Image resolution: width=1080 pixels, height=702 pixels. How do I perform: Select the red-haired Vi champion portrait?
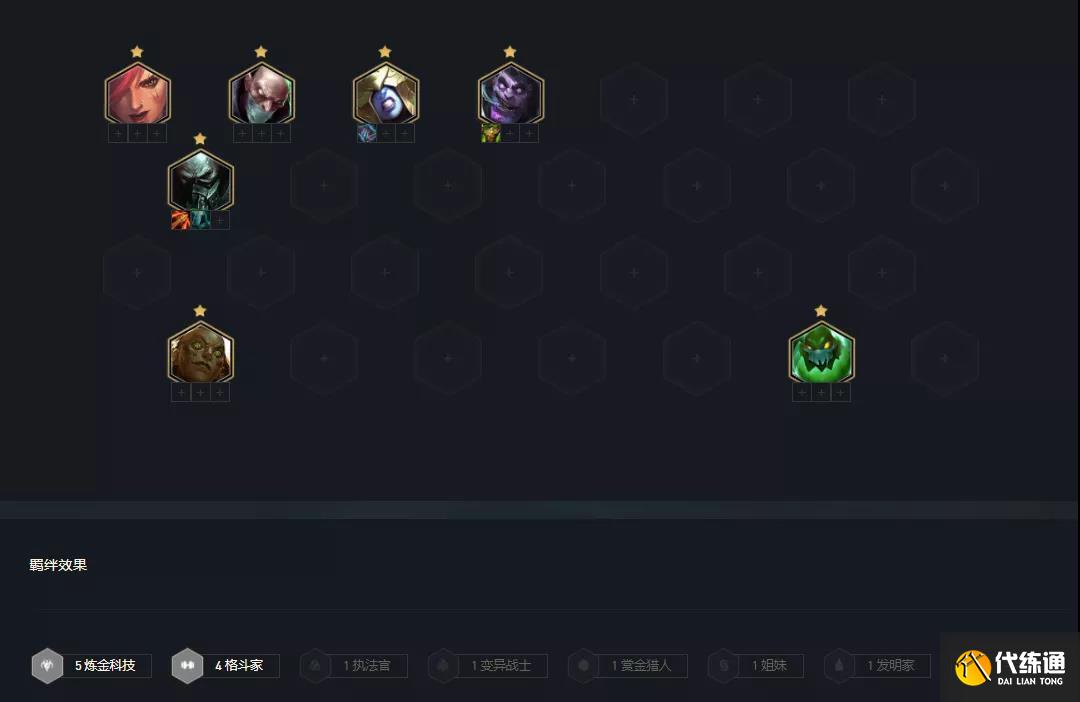pos(138,94)
